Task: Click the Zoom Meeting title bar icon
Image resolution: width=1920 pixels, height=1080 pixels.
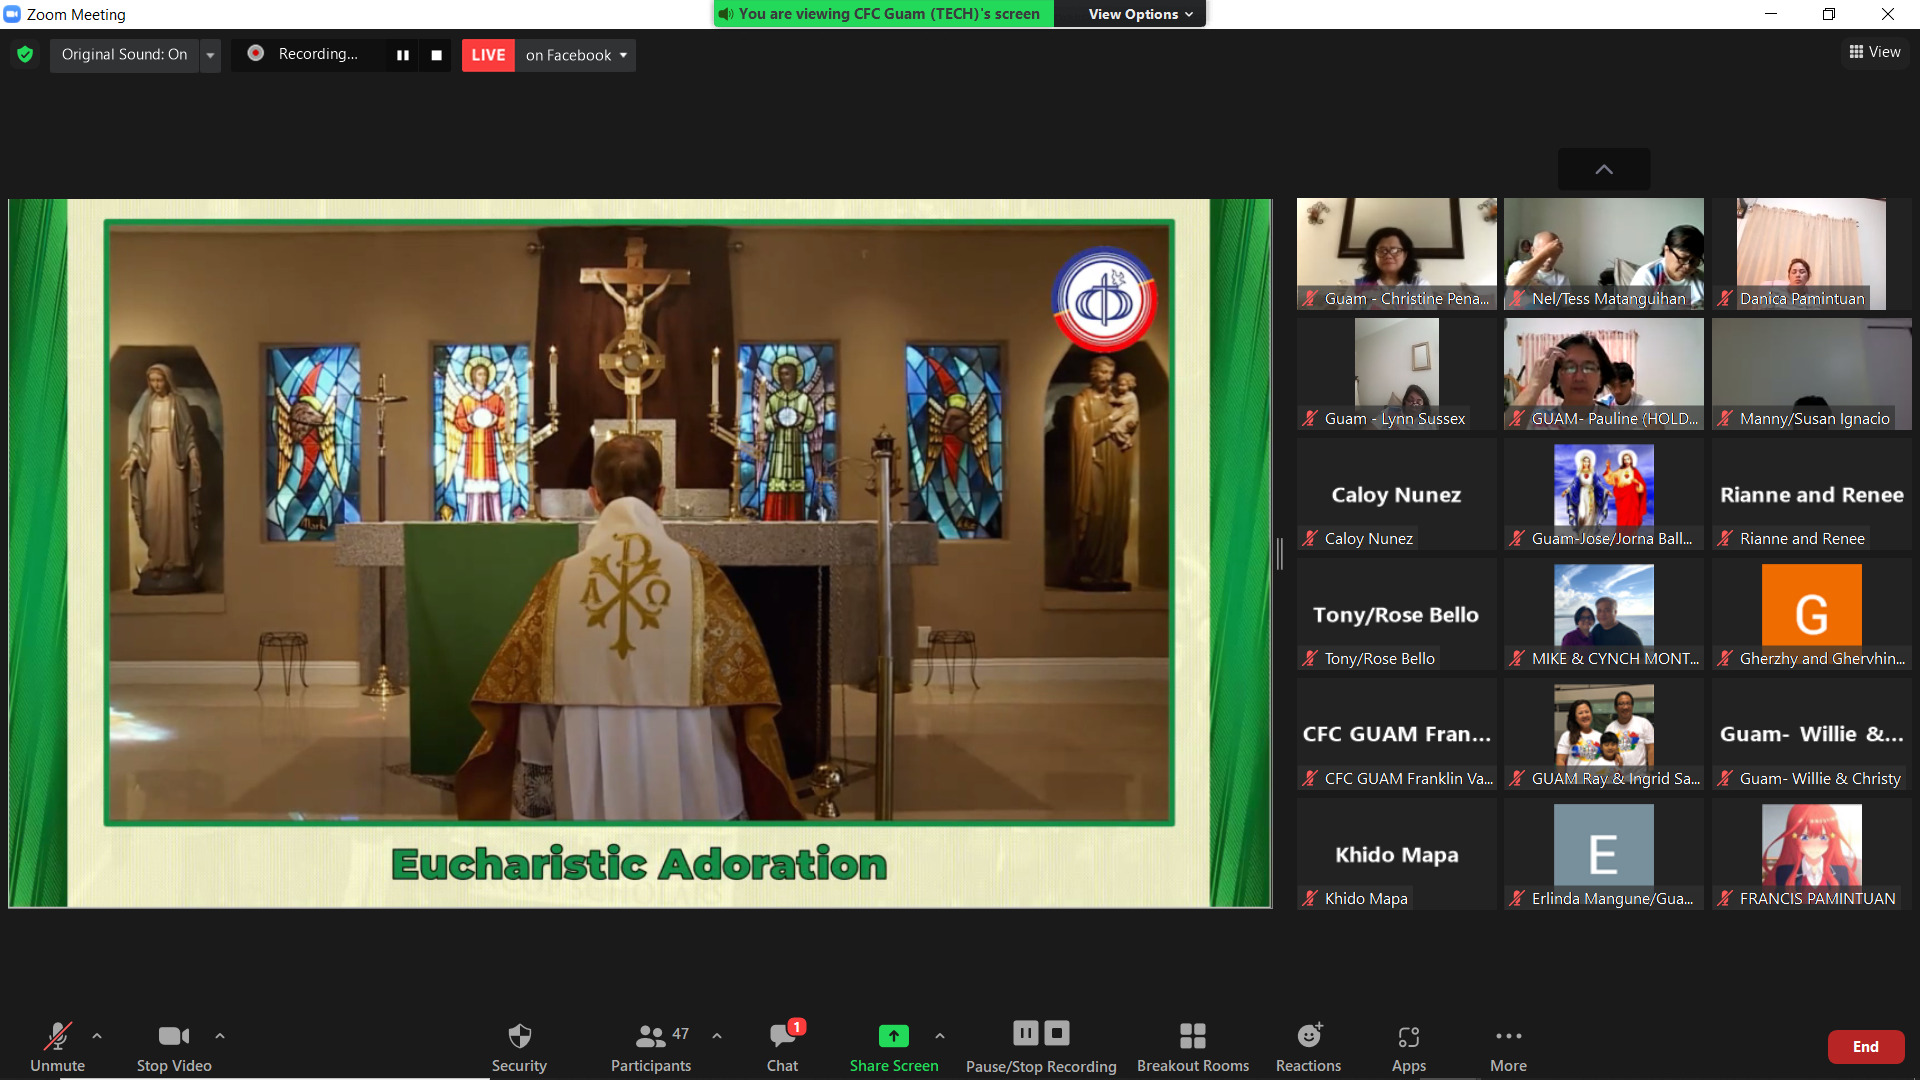Action: point(12,14)
